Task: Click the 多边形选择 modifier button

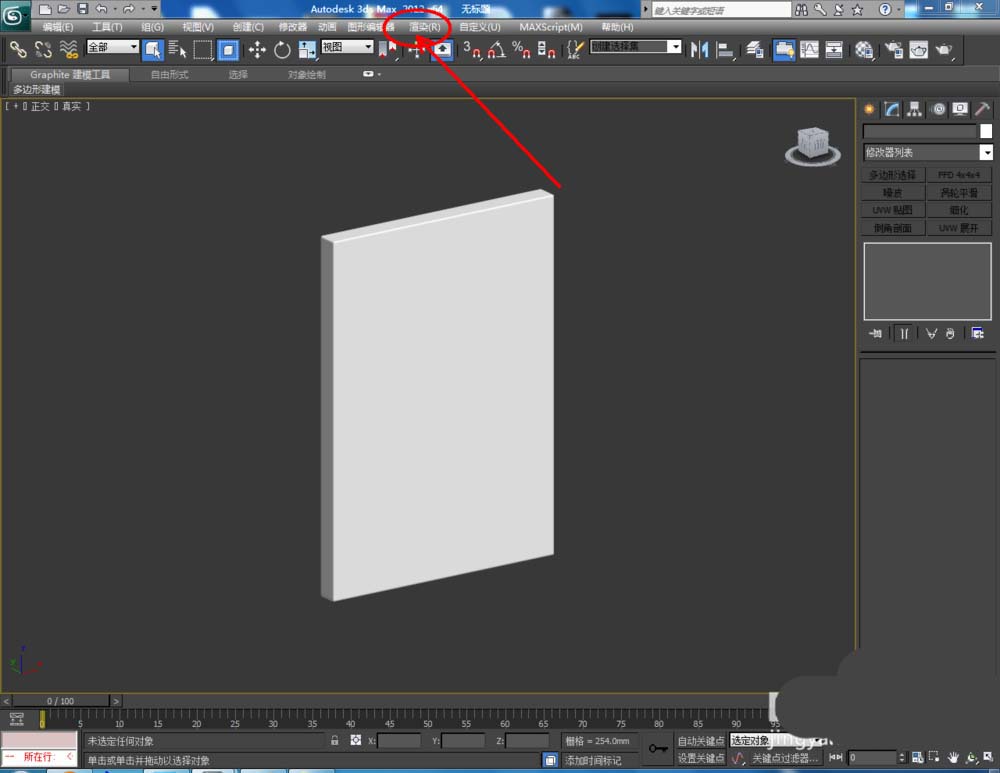Action: click(892, 174)
